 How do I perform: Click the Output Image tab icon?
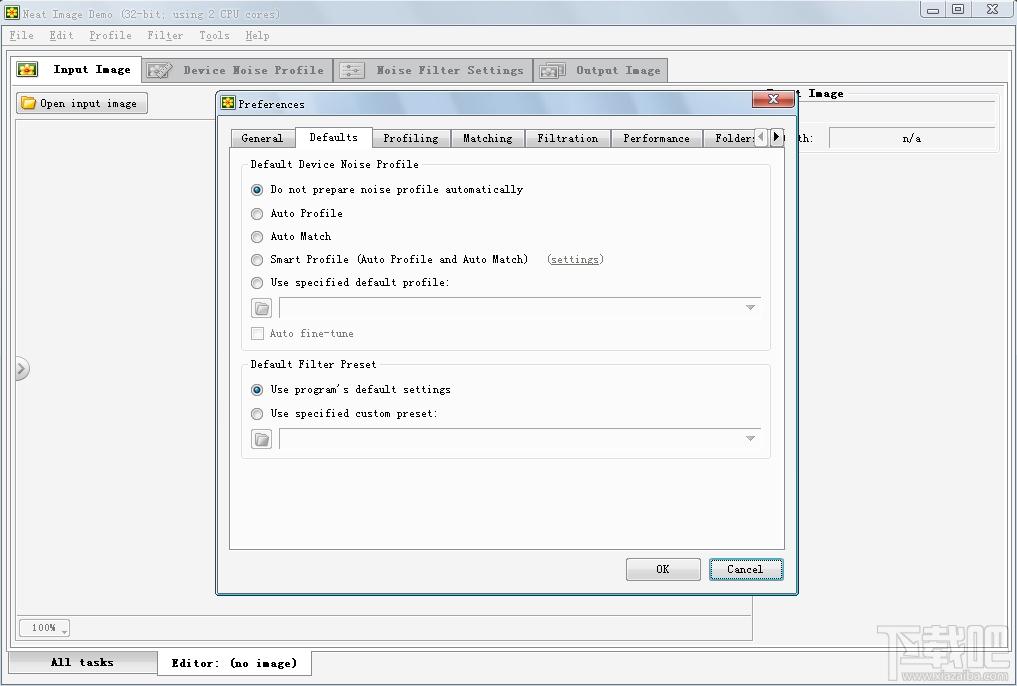pyautogui.click(x=553, y=70)
